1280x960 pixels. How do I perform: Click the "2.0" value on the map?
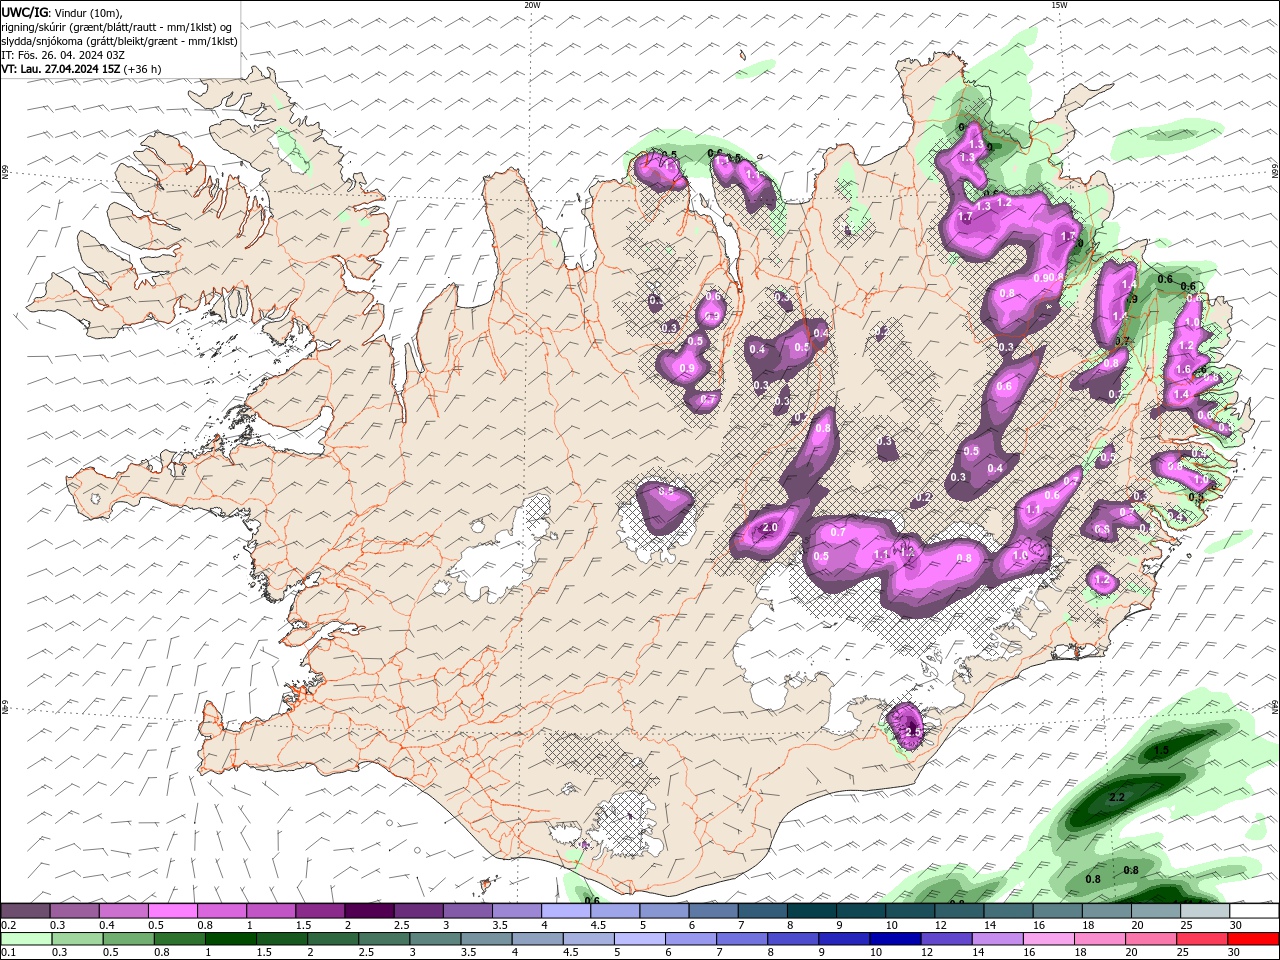770,527
